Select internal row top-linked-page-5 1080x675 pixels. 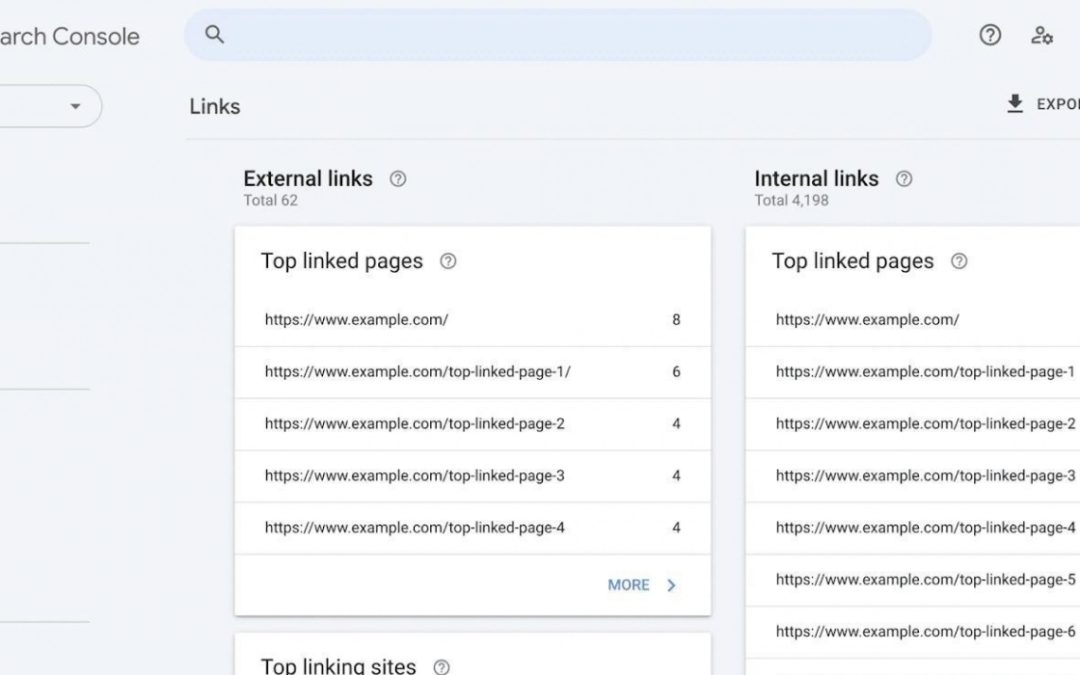coord(913,580)
